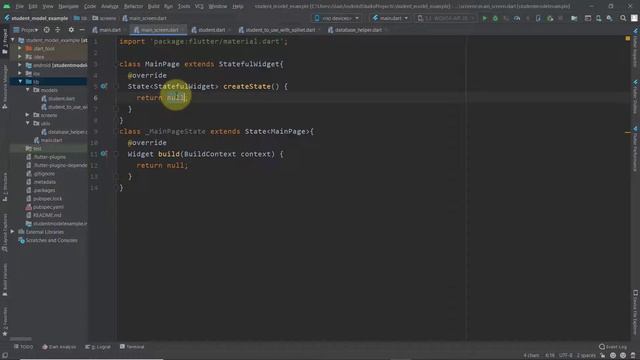This screenshot has width=640, height=360.
Task: Open the Edit menu
Action: [33, 6]
